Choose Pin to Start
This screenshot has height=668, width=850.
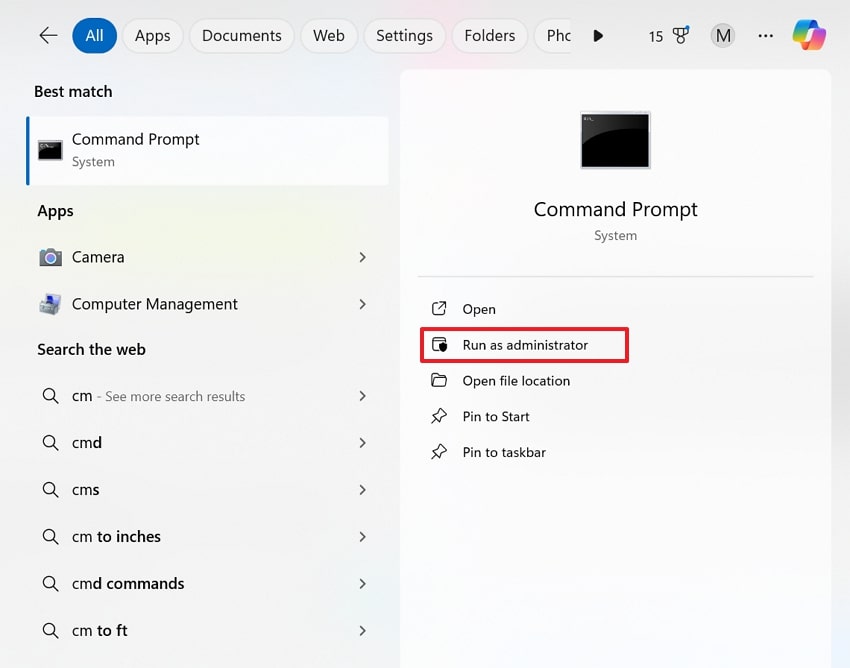pyautogui.click(x=615, y=416)
